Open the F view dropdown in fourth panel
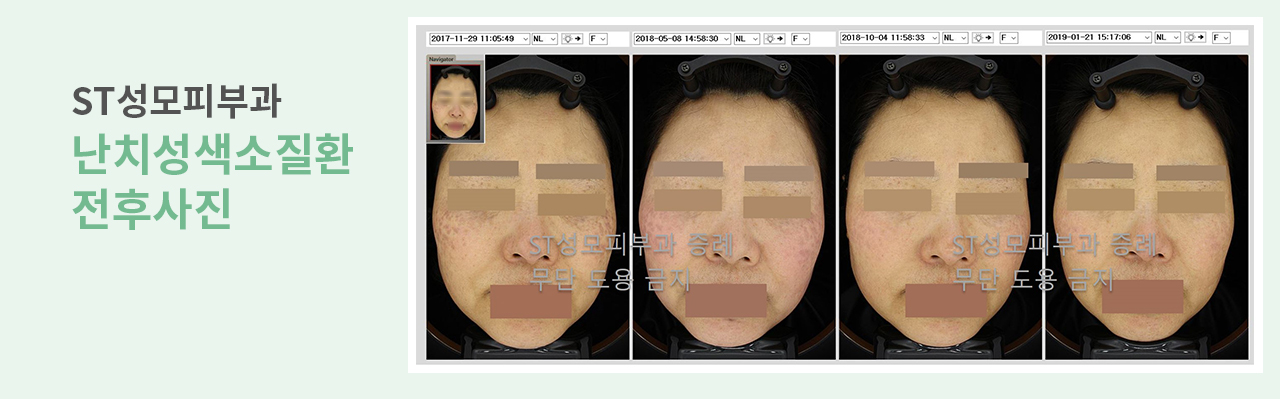Screen dimensions: 1280x399 [1220, 38]
